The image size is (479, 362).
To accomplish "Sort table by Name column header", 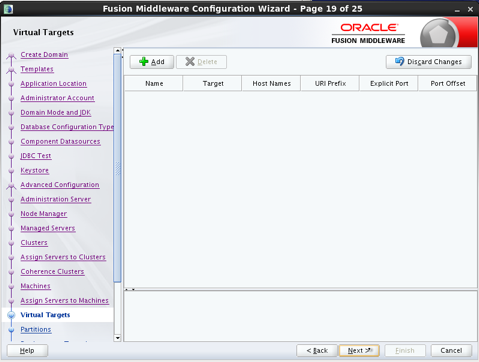I will tap(154, 83).
